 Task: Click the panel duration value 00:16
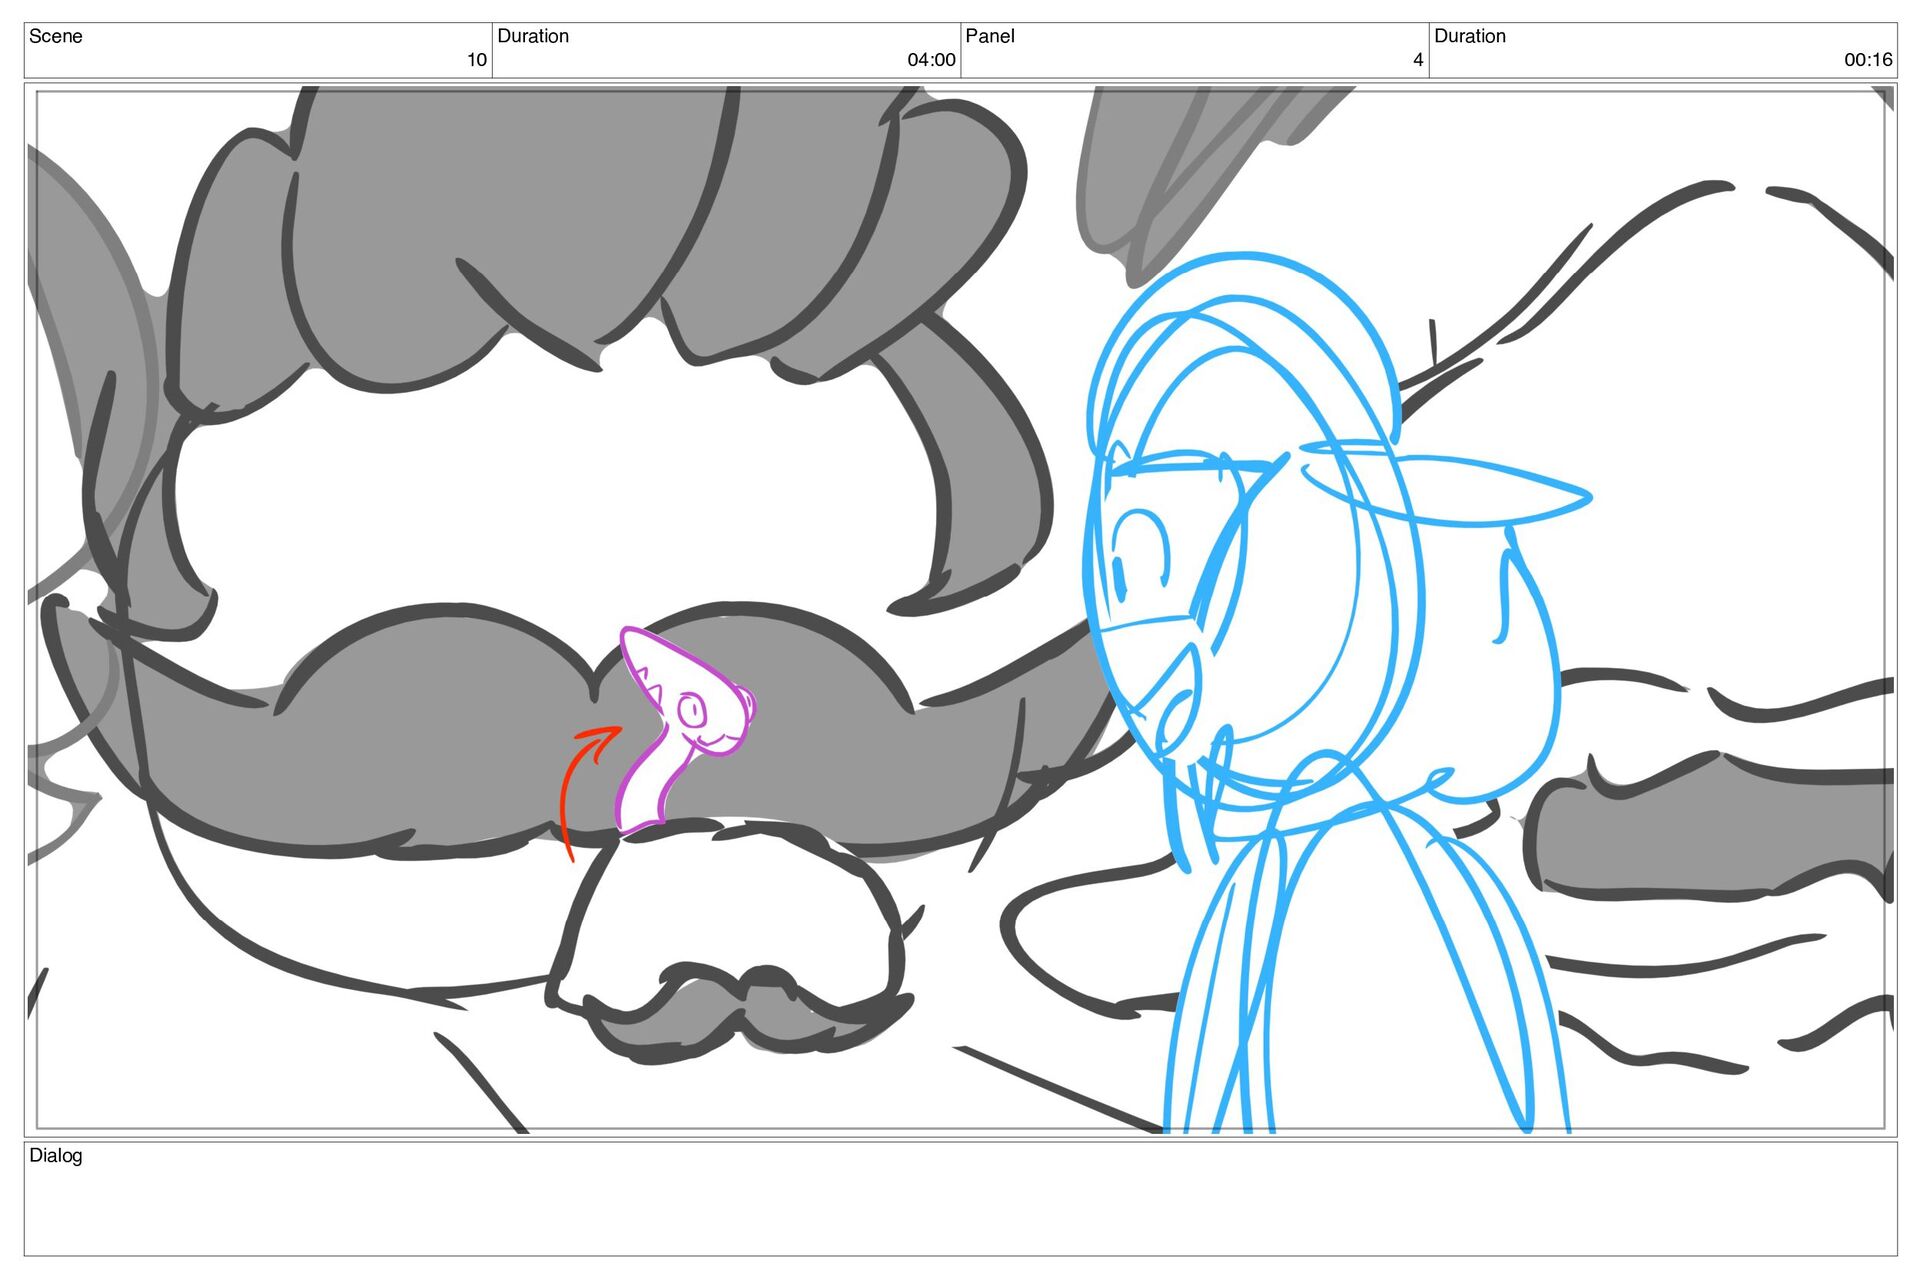1868,60
